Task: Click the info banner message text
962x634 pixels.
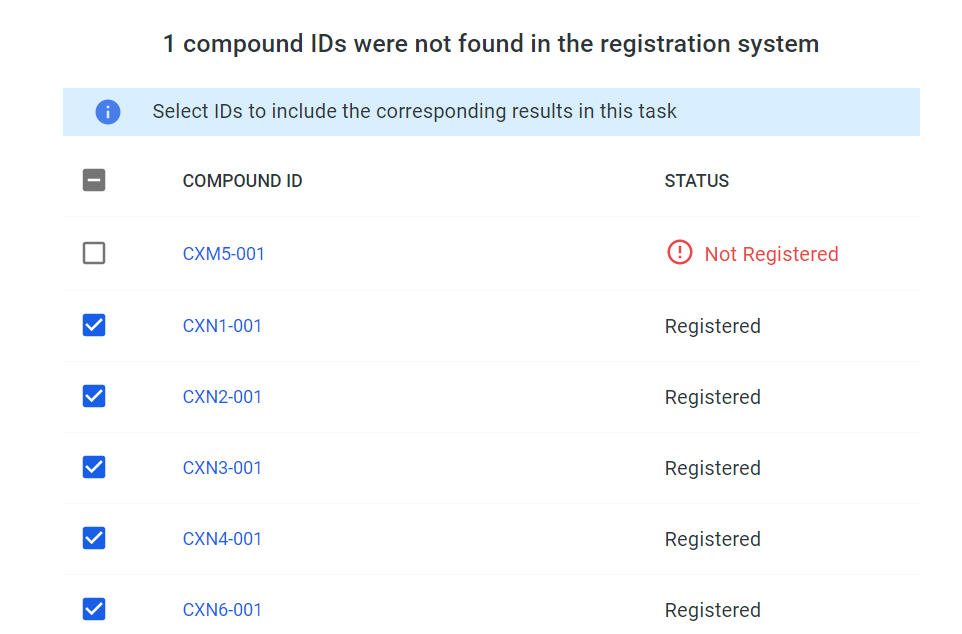Action: tap(414, 112)
